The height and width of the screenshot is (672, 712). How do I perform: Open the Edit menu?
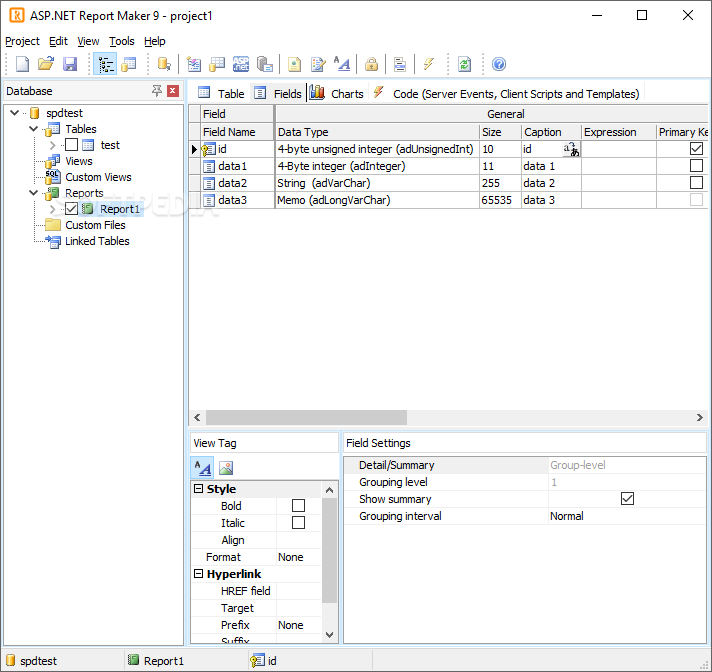tap(58, 41)
